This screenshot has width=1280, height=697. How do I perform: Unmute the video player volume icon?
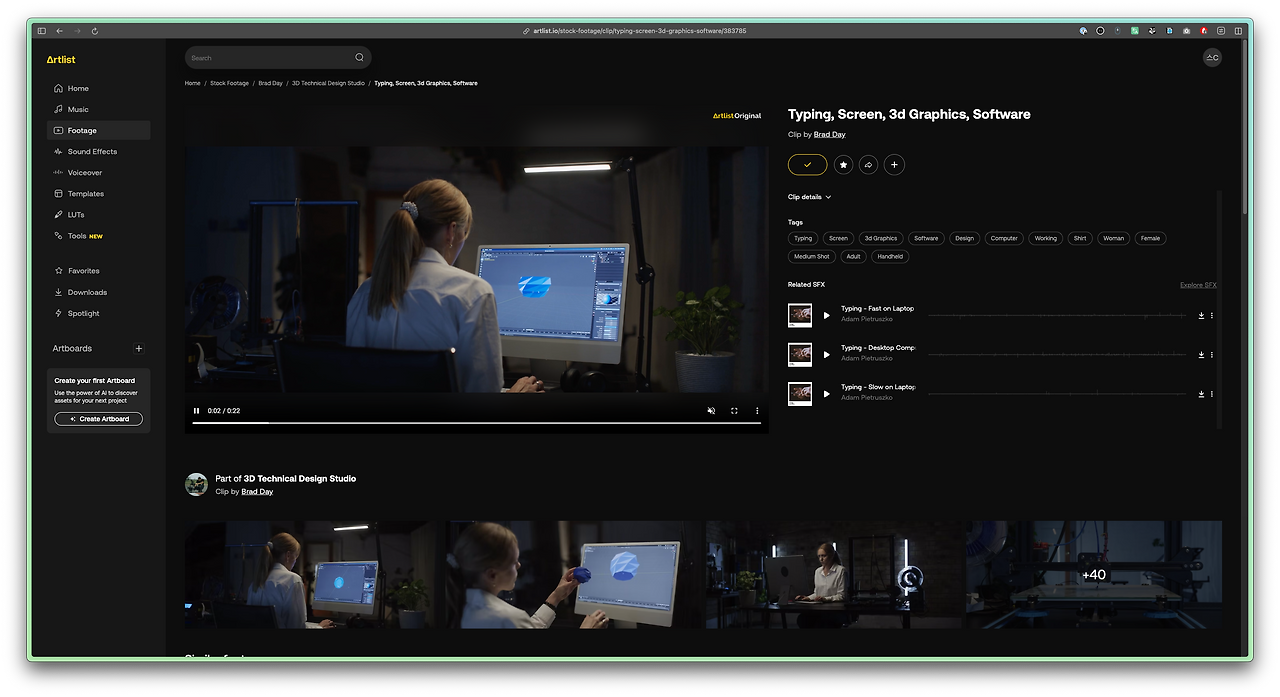[x=711, y=411]
